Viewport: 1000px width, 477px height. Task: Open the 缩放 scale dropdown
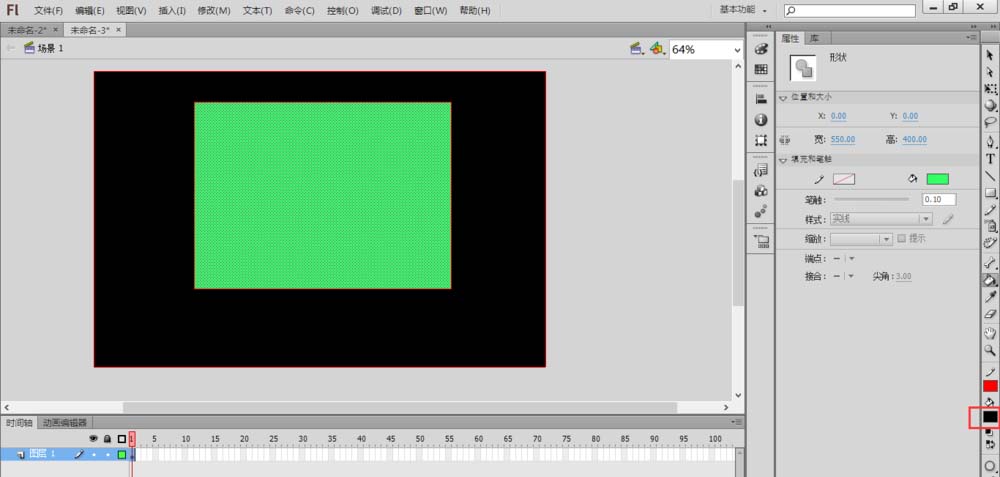pos(861,239)
